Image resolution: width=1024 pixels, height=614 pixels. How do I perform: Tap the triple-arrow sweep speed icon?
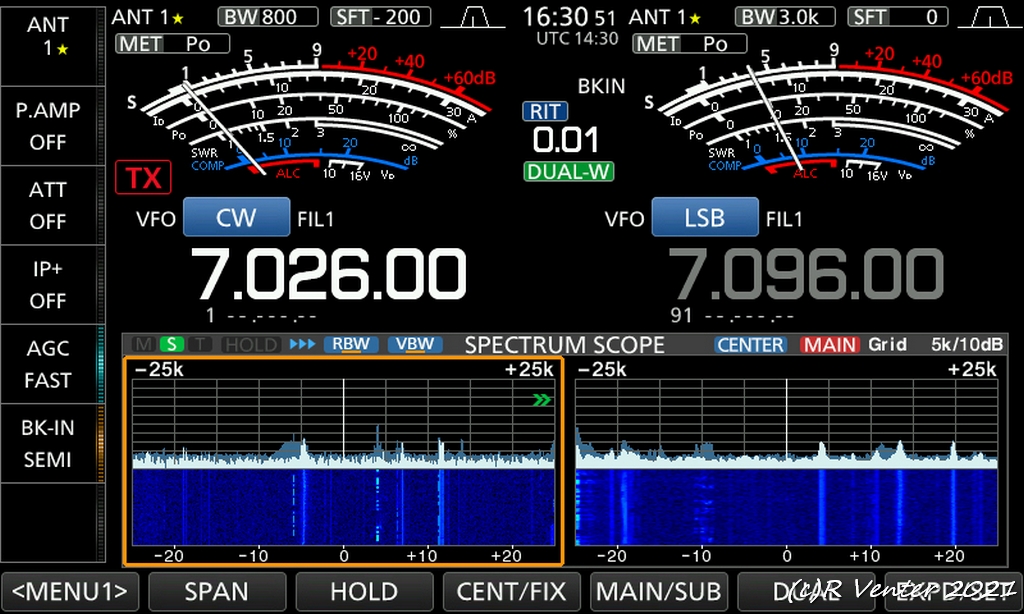click(x=302, y=344)
